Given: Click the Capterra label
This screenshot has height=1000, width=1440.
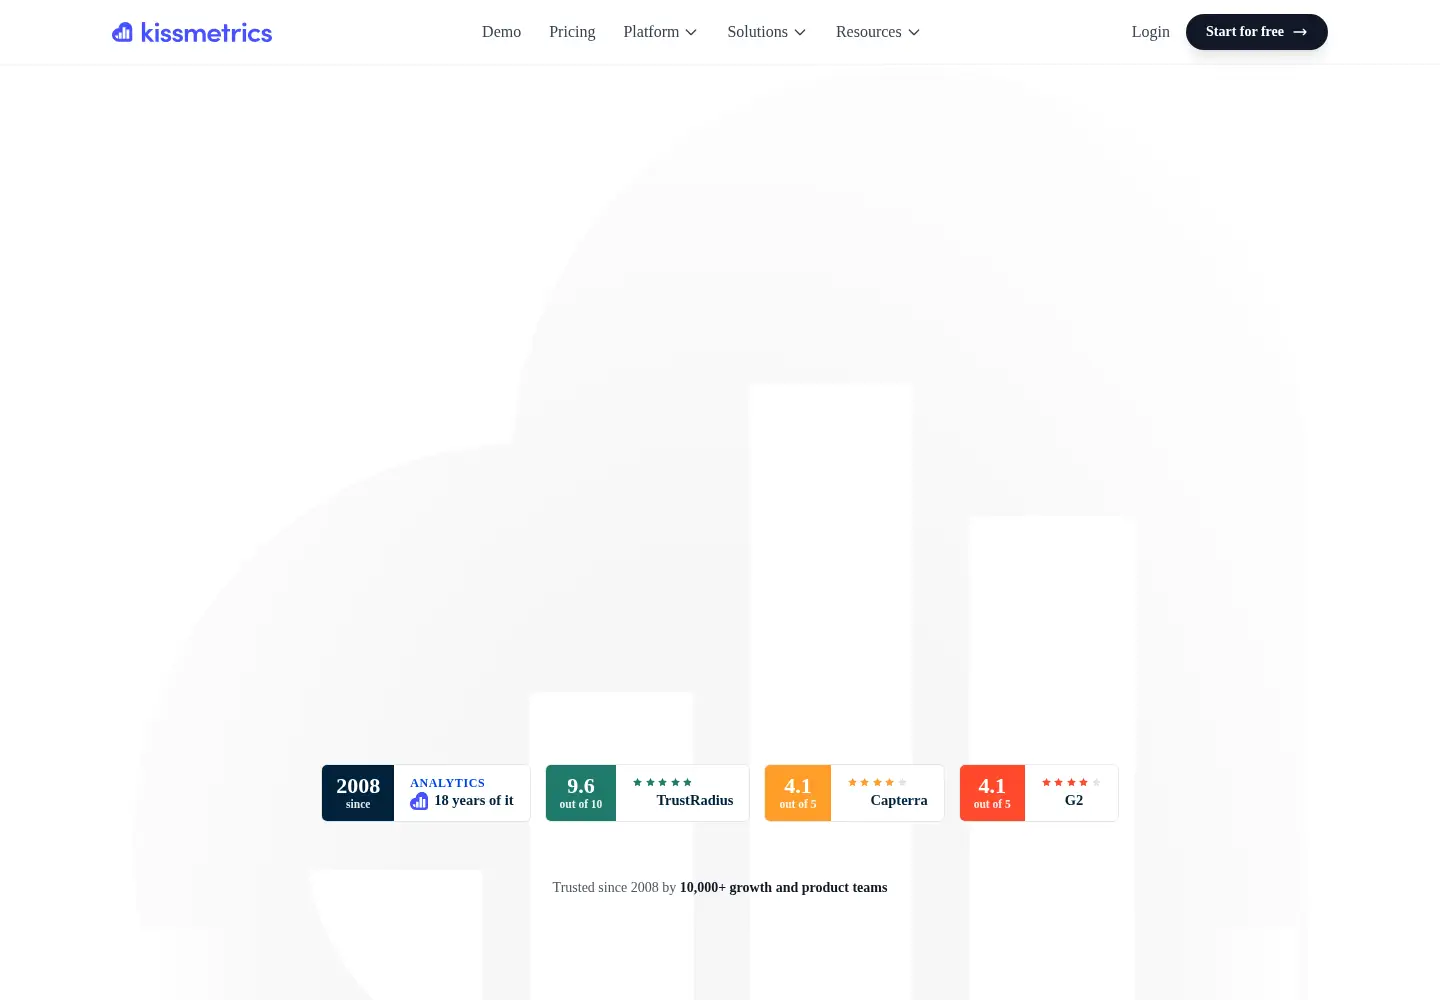Looking at the screenshot, I should 899,800.
